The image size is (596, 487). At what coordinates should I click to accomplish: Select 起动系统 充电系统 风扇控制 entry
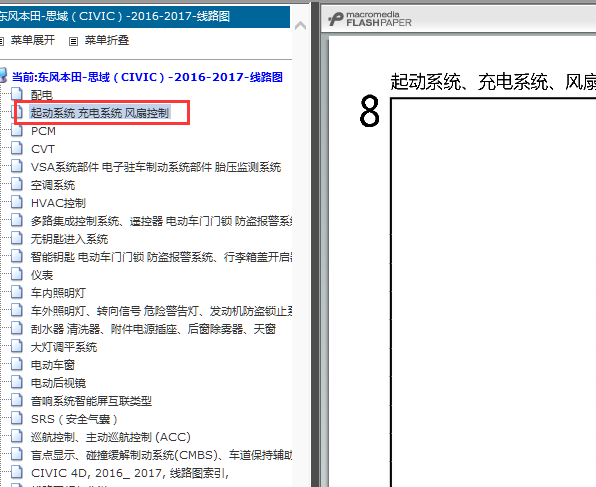[x=100, y=113]
